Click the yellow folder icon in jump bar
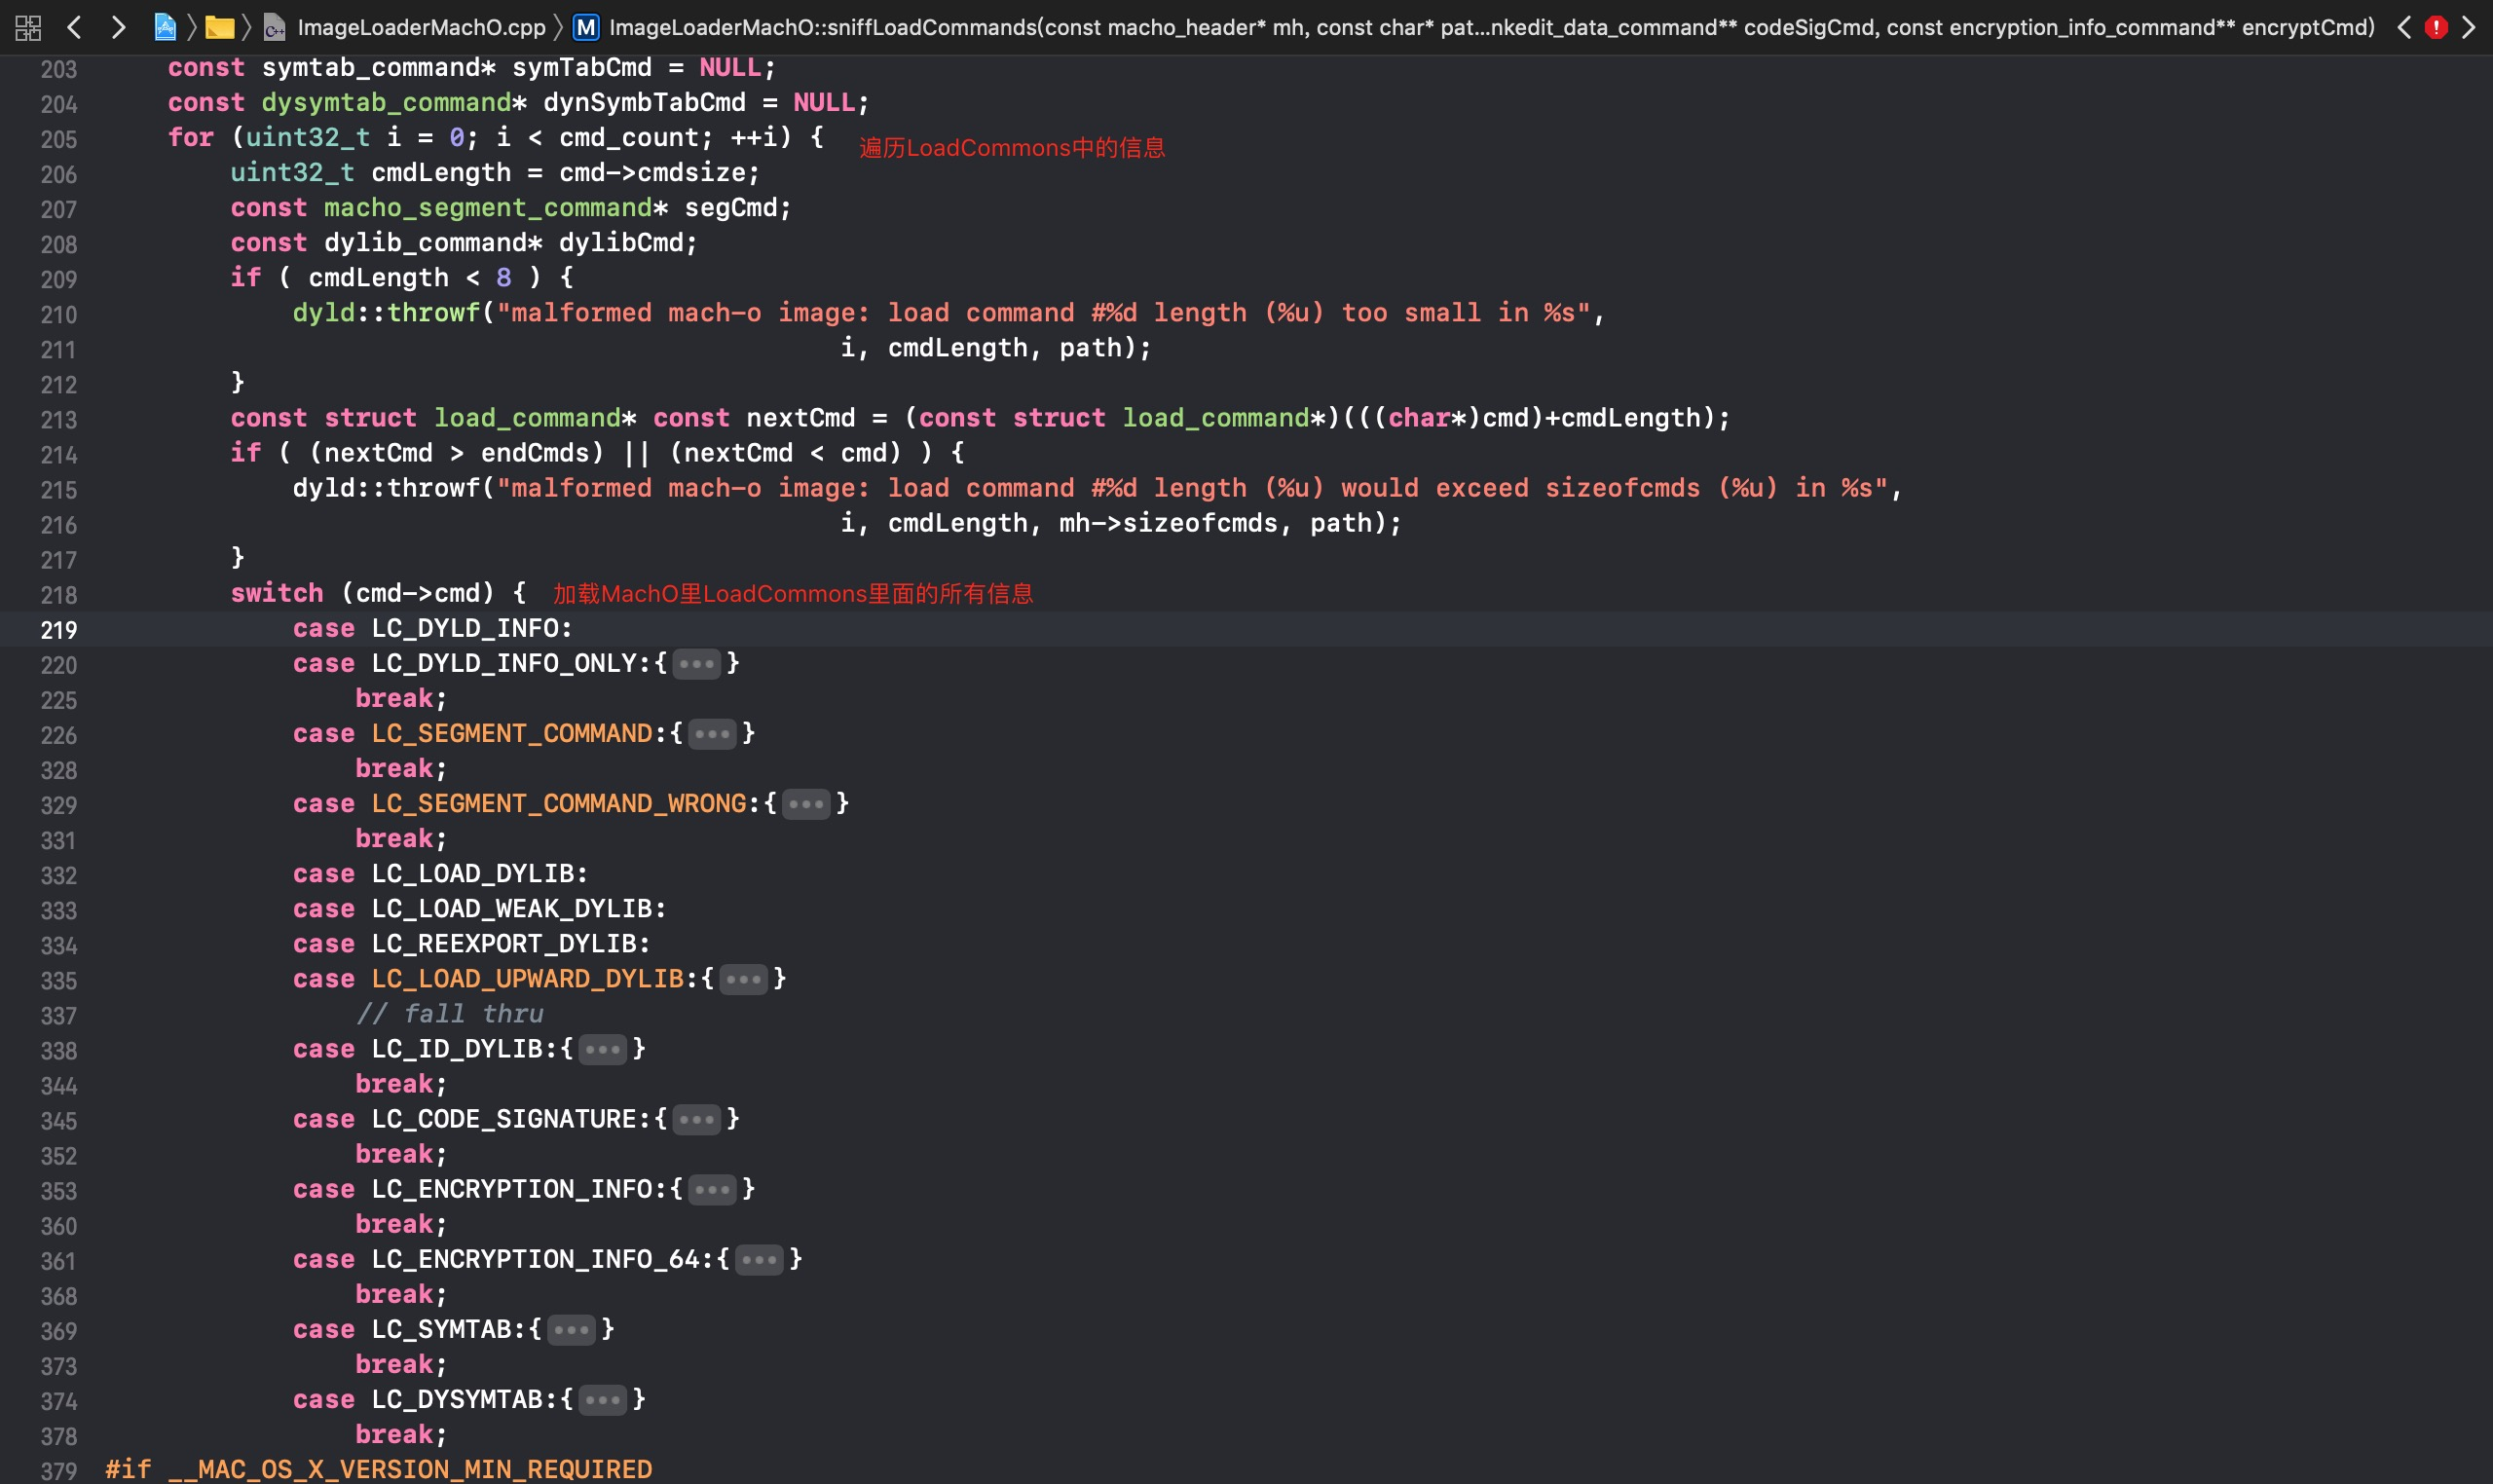Image resolution: width=2493 pixels, height=1484 pixels. click(219, 27)
